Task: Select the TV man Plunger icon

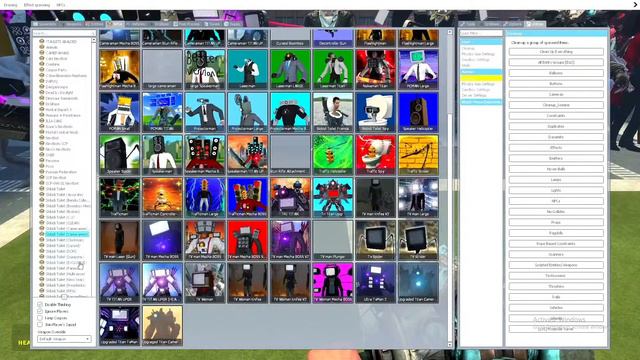Action: click(333, 240)
